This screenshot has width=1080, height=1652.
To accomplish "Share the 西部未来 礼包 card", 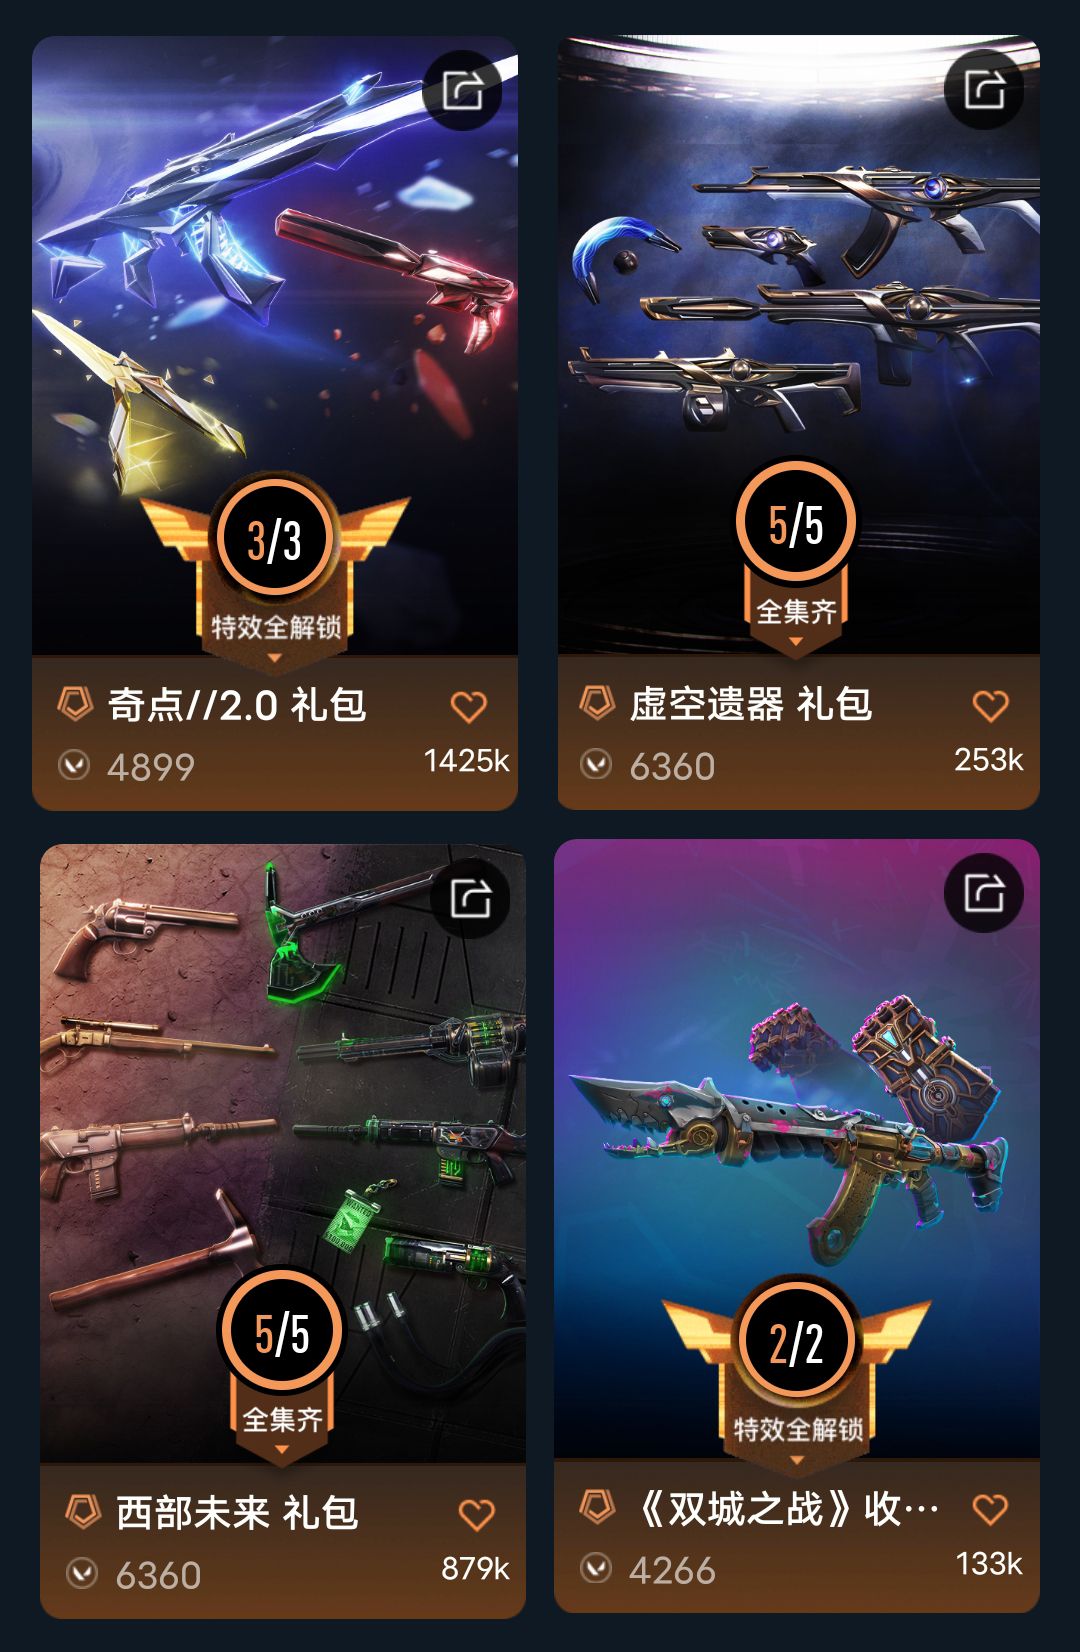I will pos(470,898).
